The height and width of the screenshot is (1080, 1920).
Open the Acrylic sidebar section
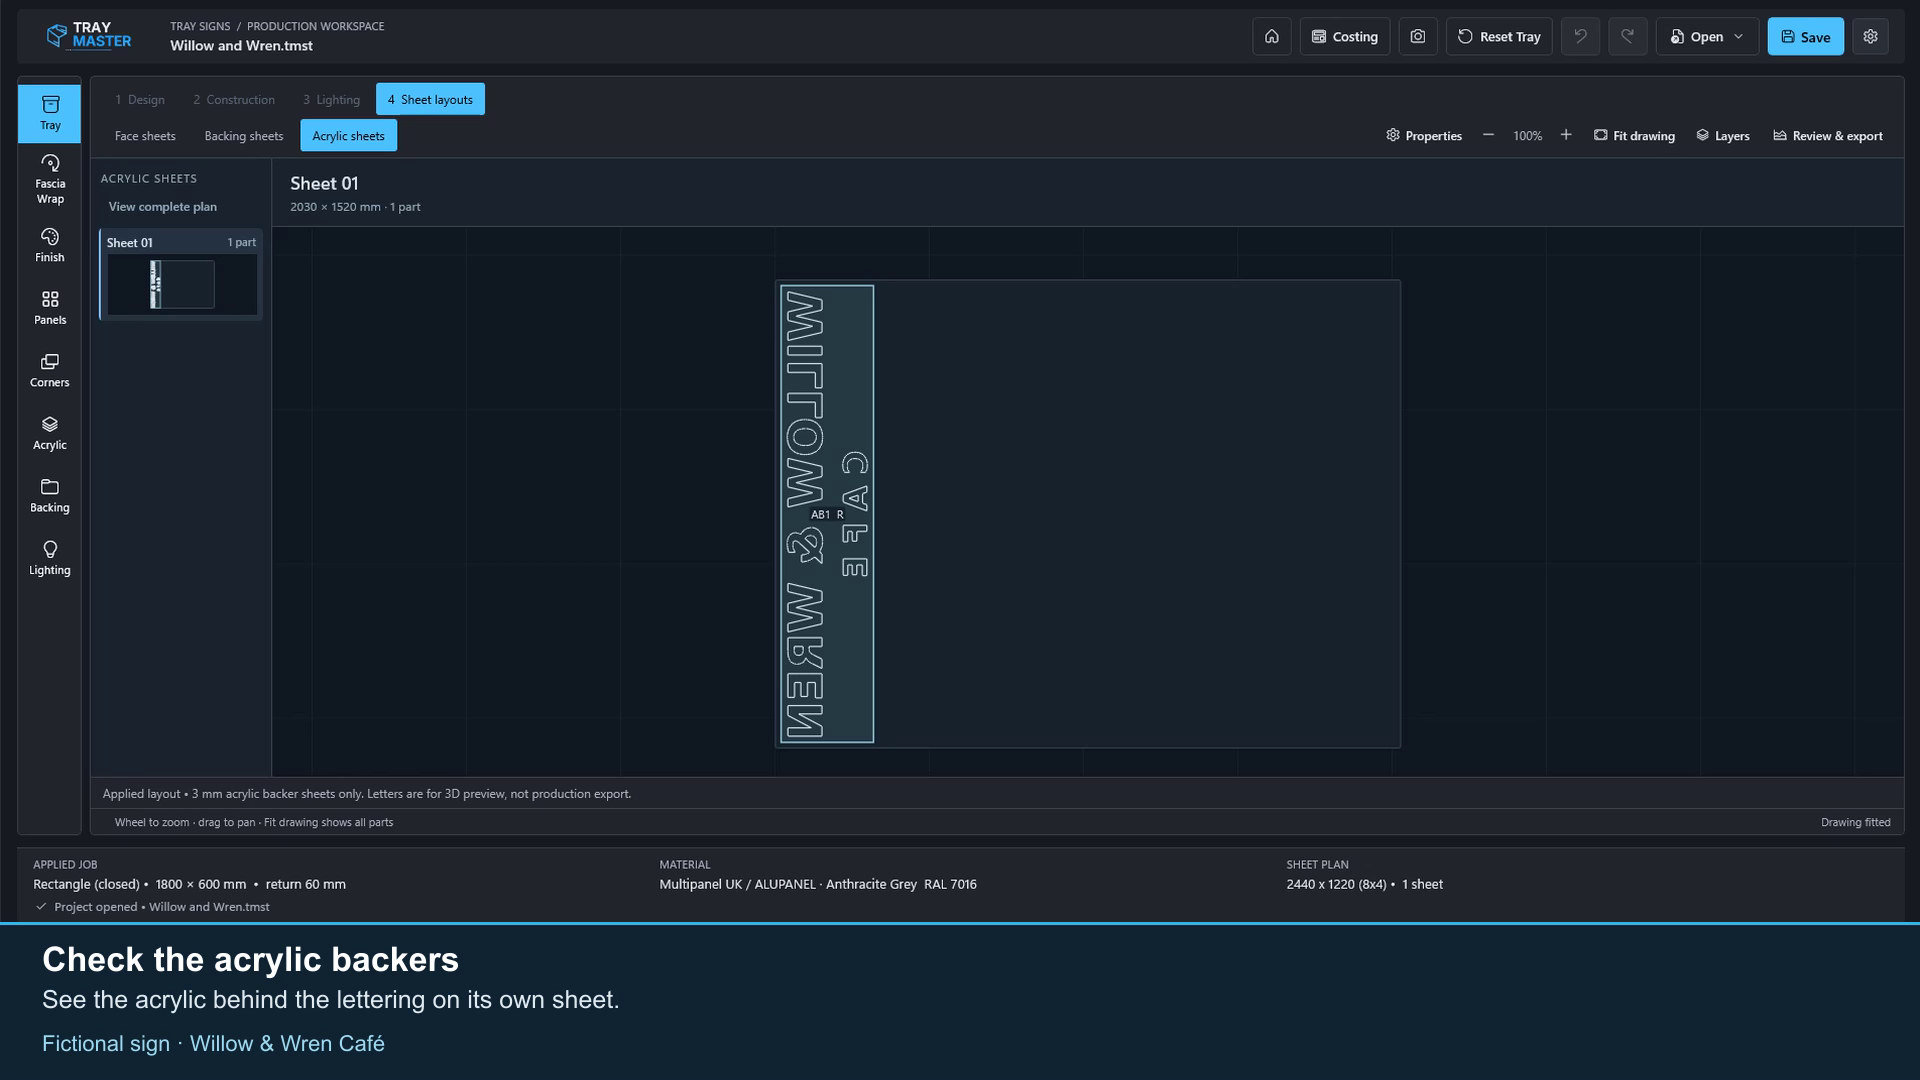49,433
